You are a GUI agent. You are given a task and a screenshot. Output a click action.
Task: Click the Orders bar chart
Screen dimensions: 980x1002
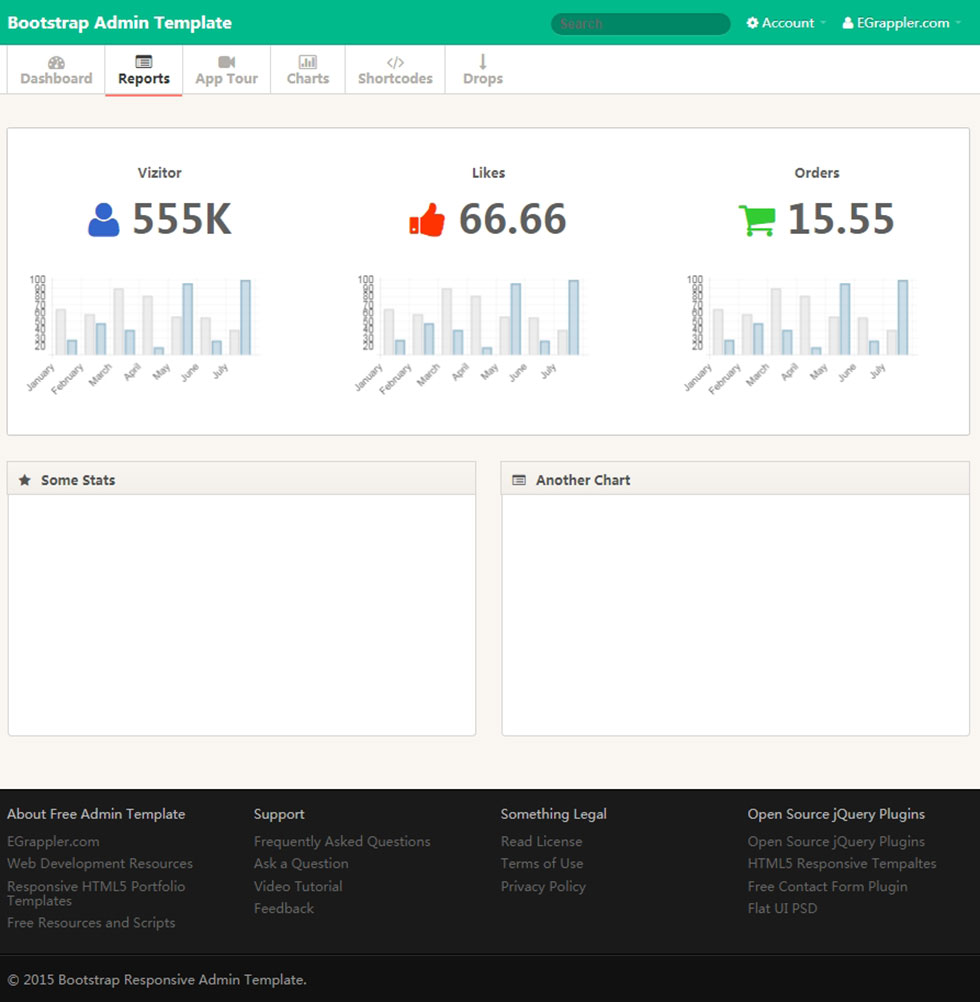(800, 334)
